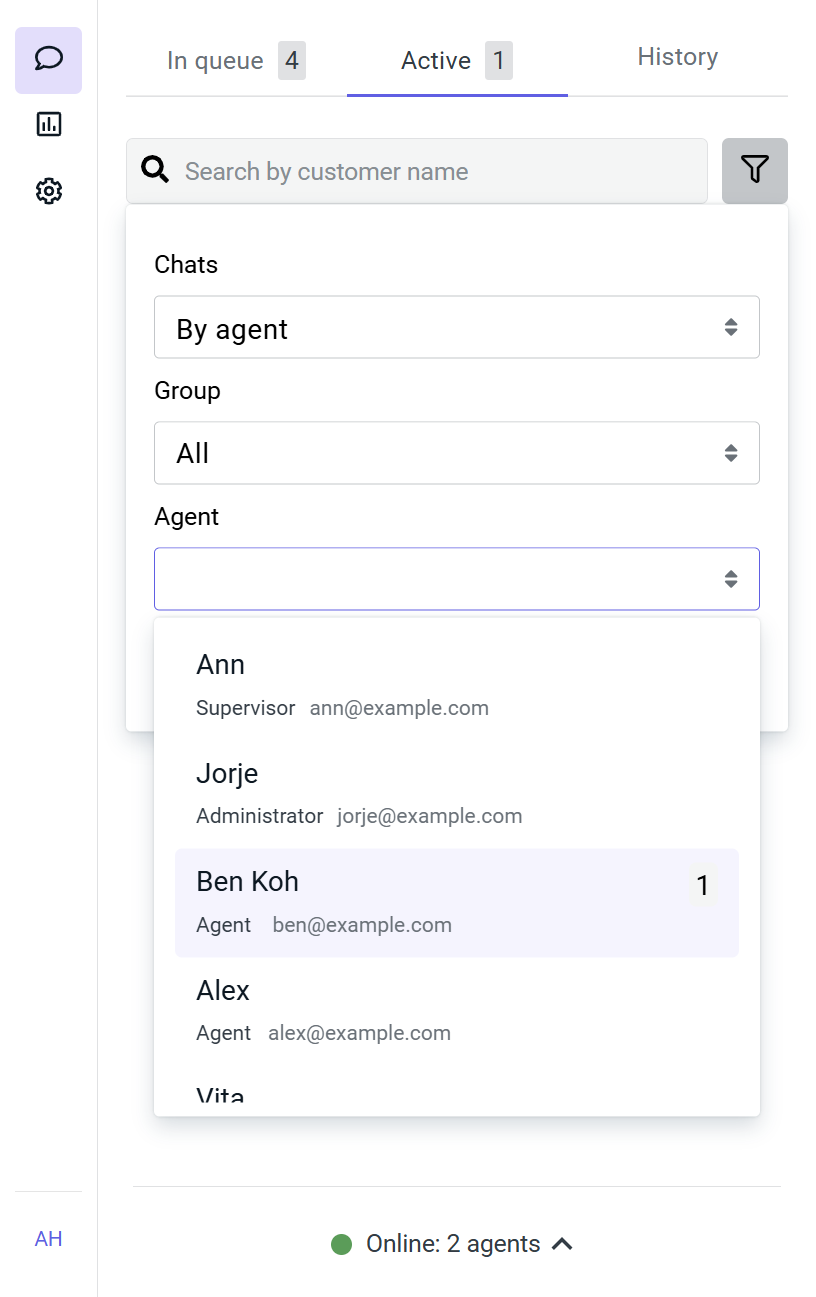Click the search magnifier icon
This screenshot has height=1297, width=816.
tap(156, 171)
